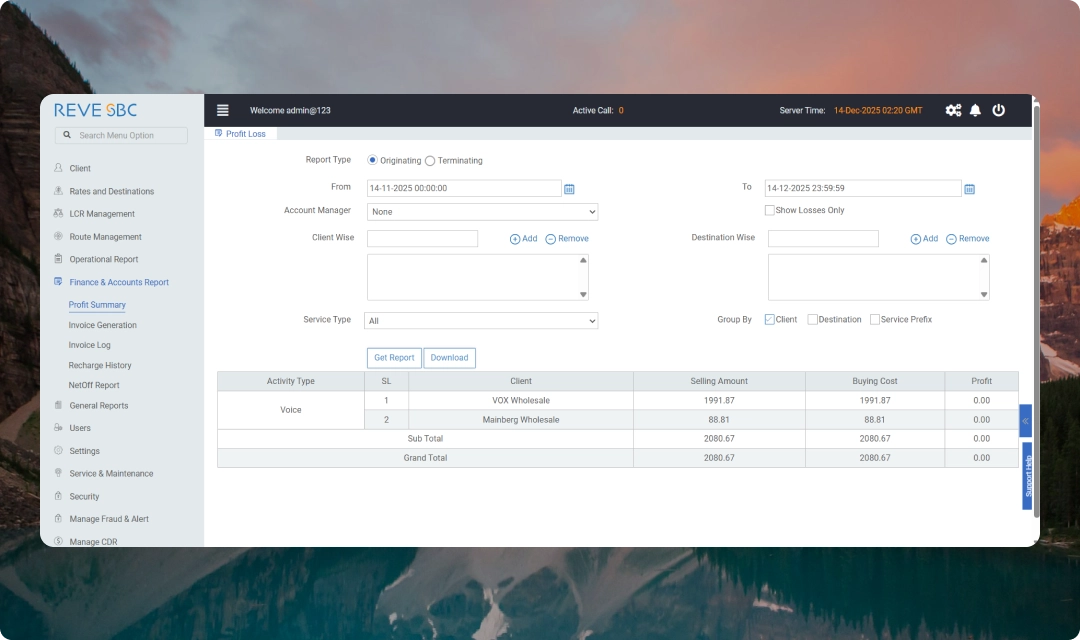Click the Destination Wise Remove minus icon
Screen dimensions: 1080x640
[x=951, y=239]
